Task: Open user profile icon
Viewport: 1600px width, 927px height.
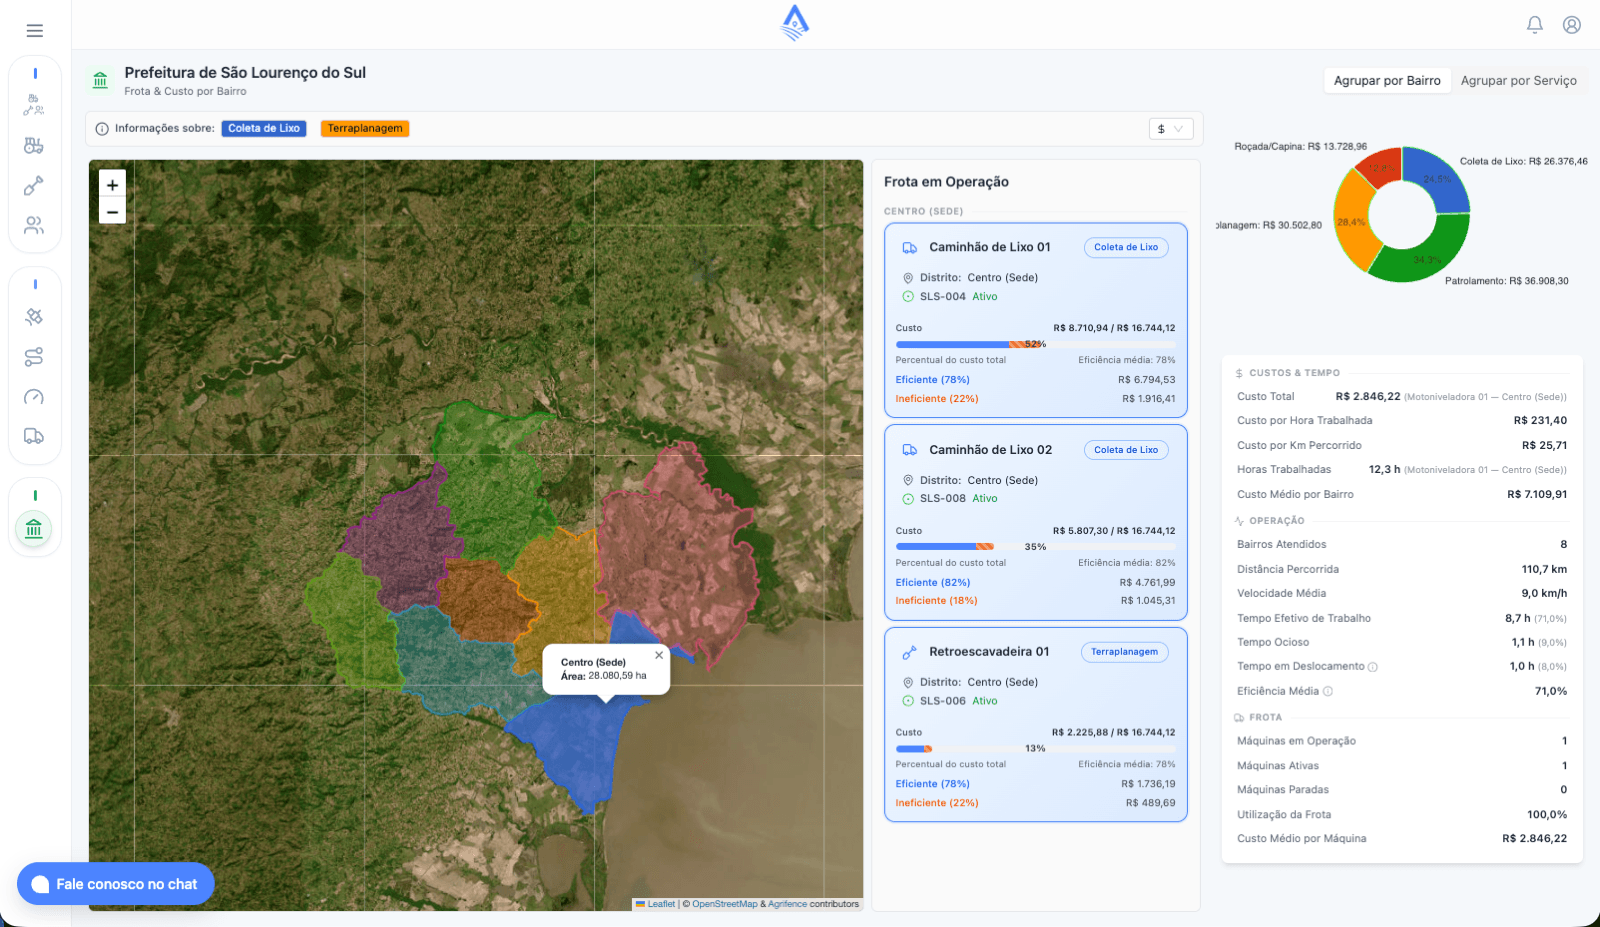Action: (1572, 25)
